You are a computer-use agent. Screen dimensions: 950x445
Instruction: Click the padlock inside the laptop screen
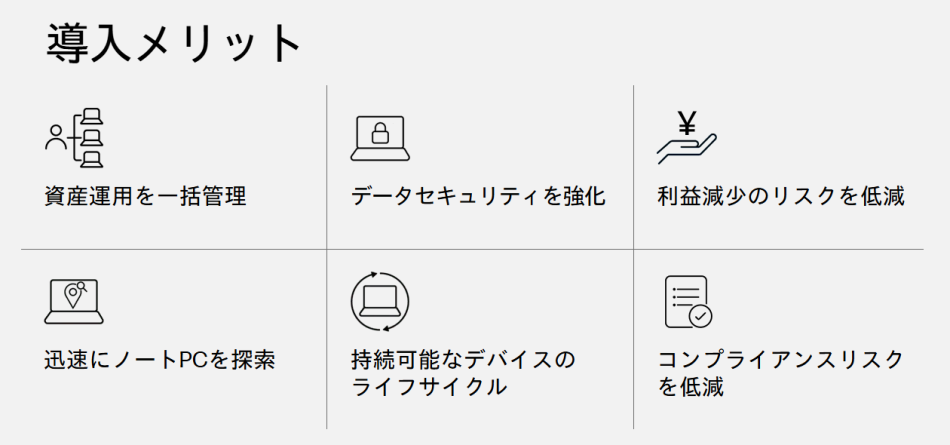pos(379,135)
